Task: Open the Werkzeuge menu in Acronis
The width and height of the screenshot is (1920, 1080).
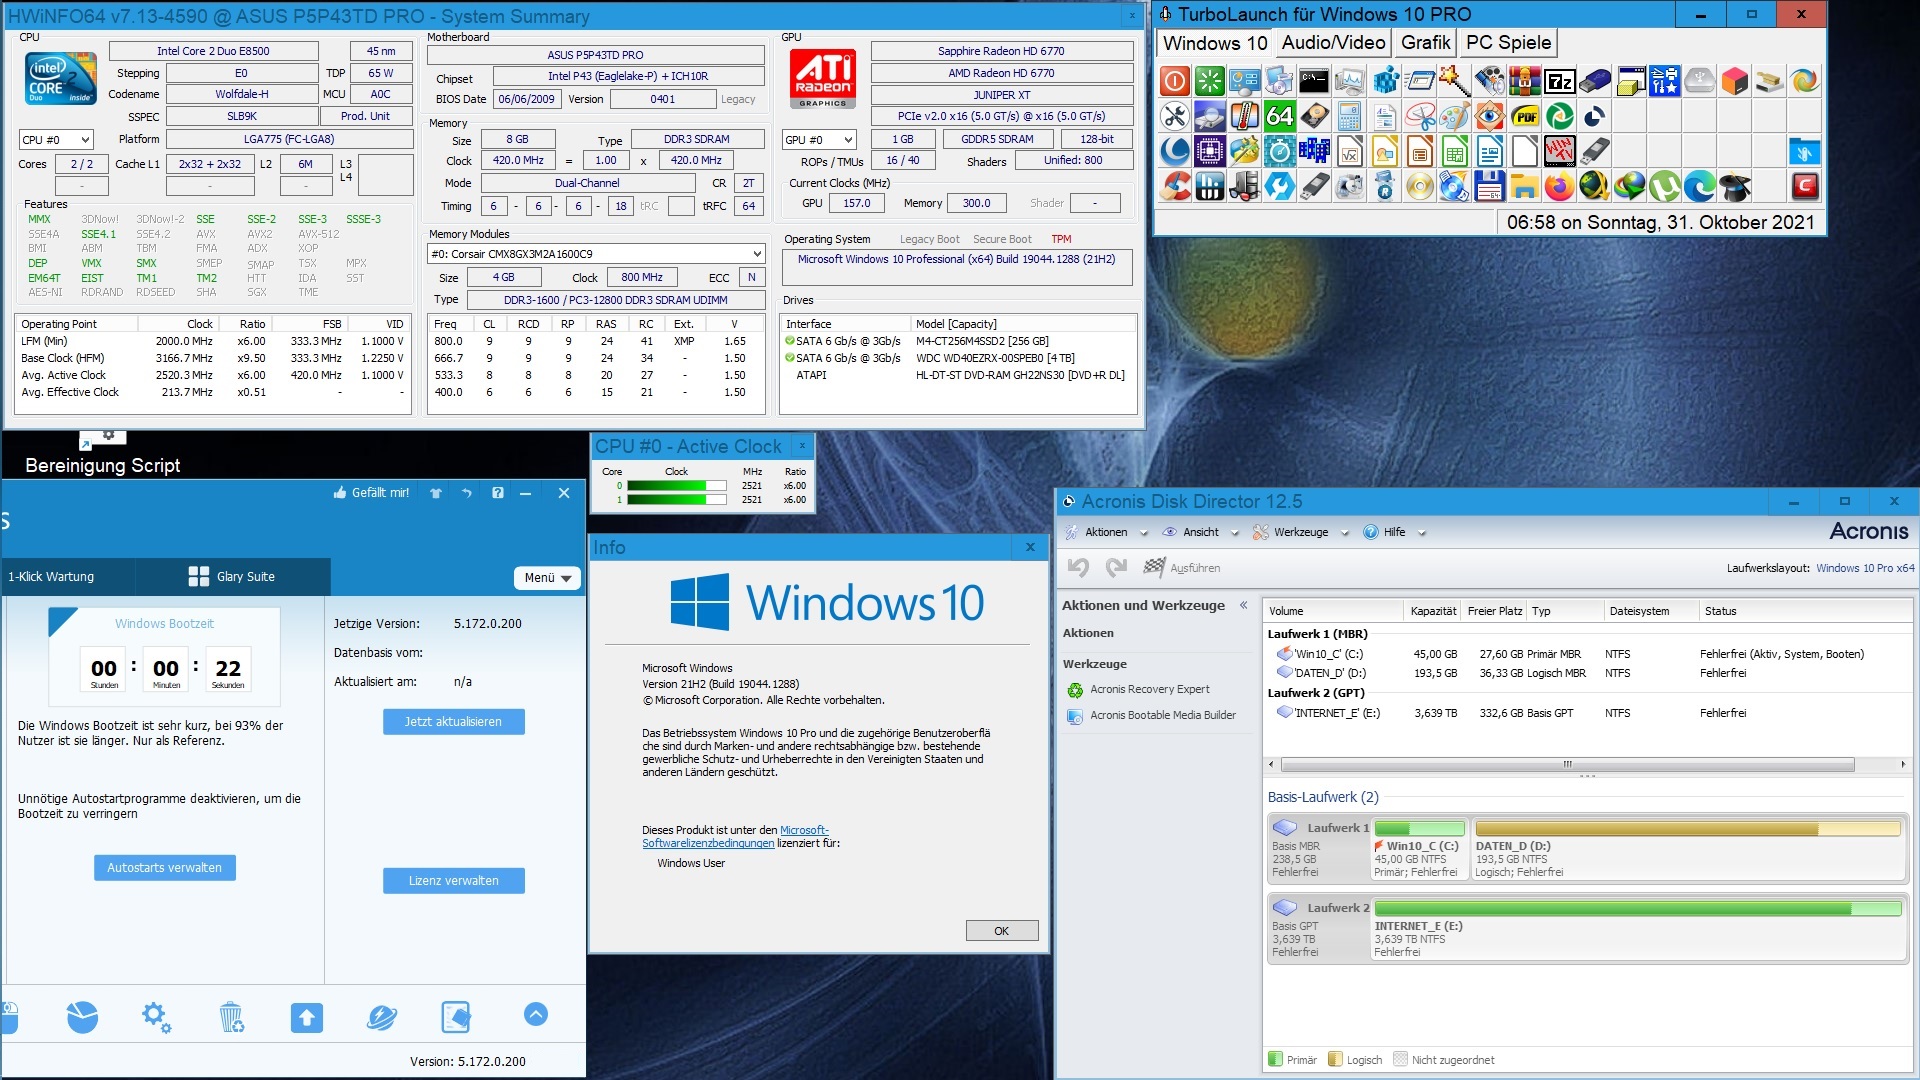Action: (x=1300, y=532)
